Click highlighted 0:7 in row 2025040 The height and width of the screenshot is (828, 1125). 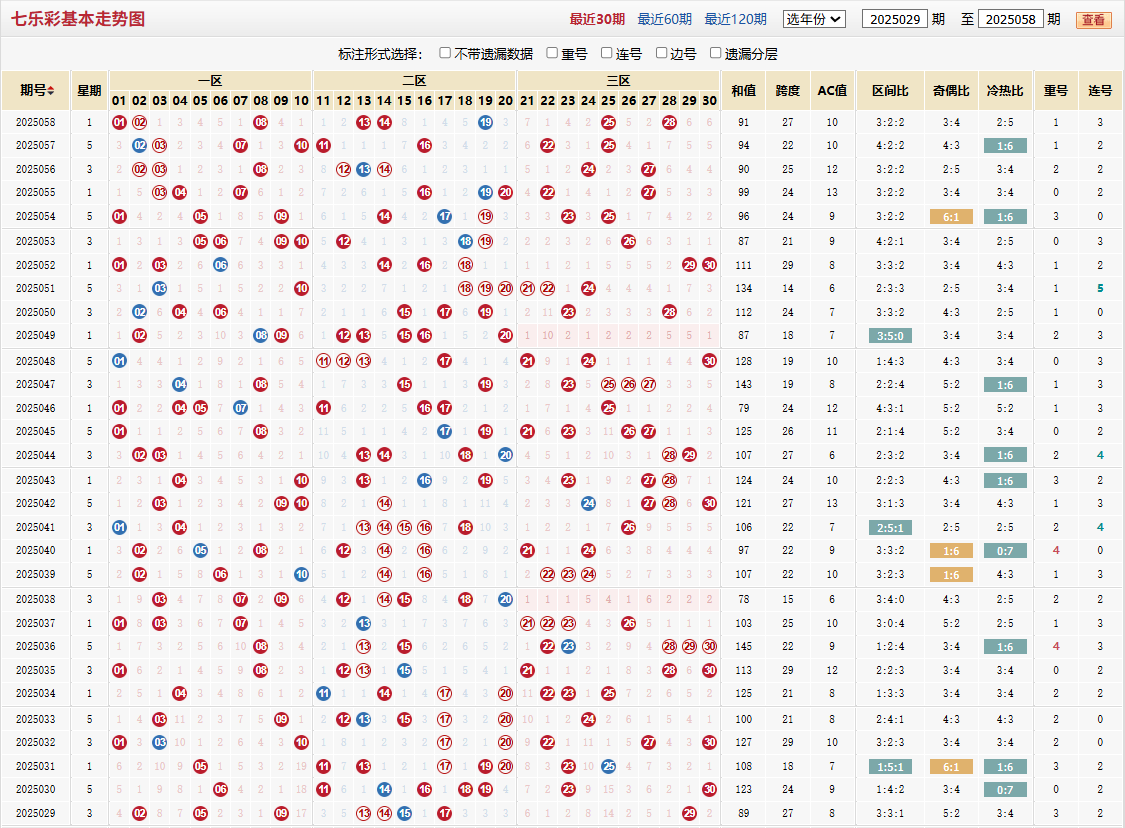[1005, 551]
